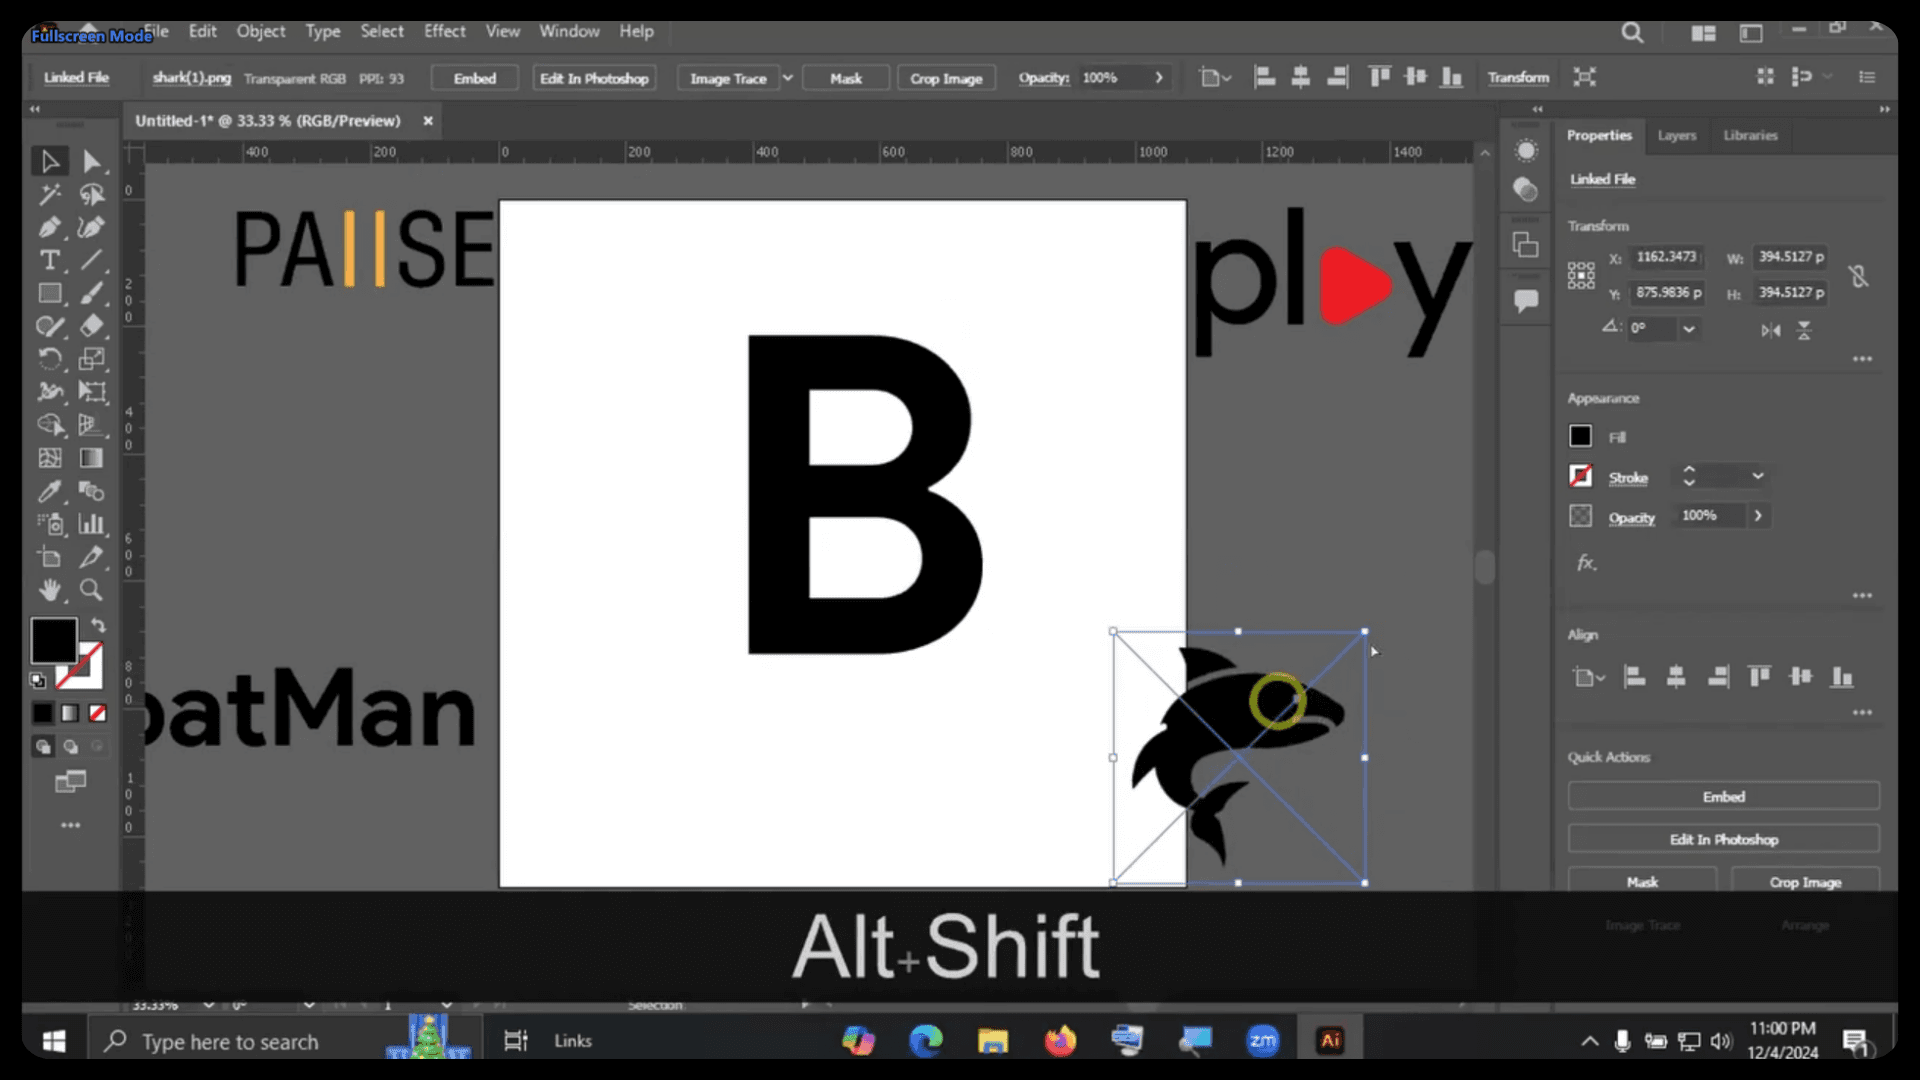Select the Paintbrush tool
Screen dimensions: 1920x1080
pyautogui.click(x=91, y=293)
